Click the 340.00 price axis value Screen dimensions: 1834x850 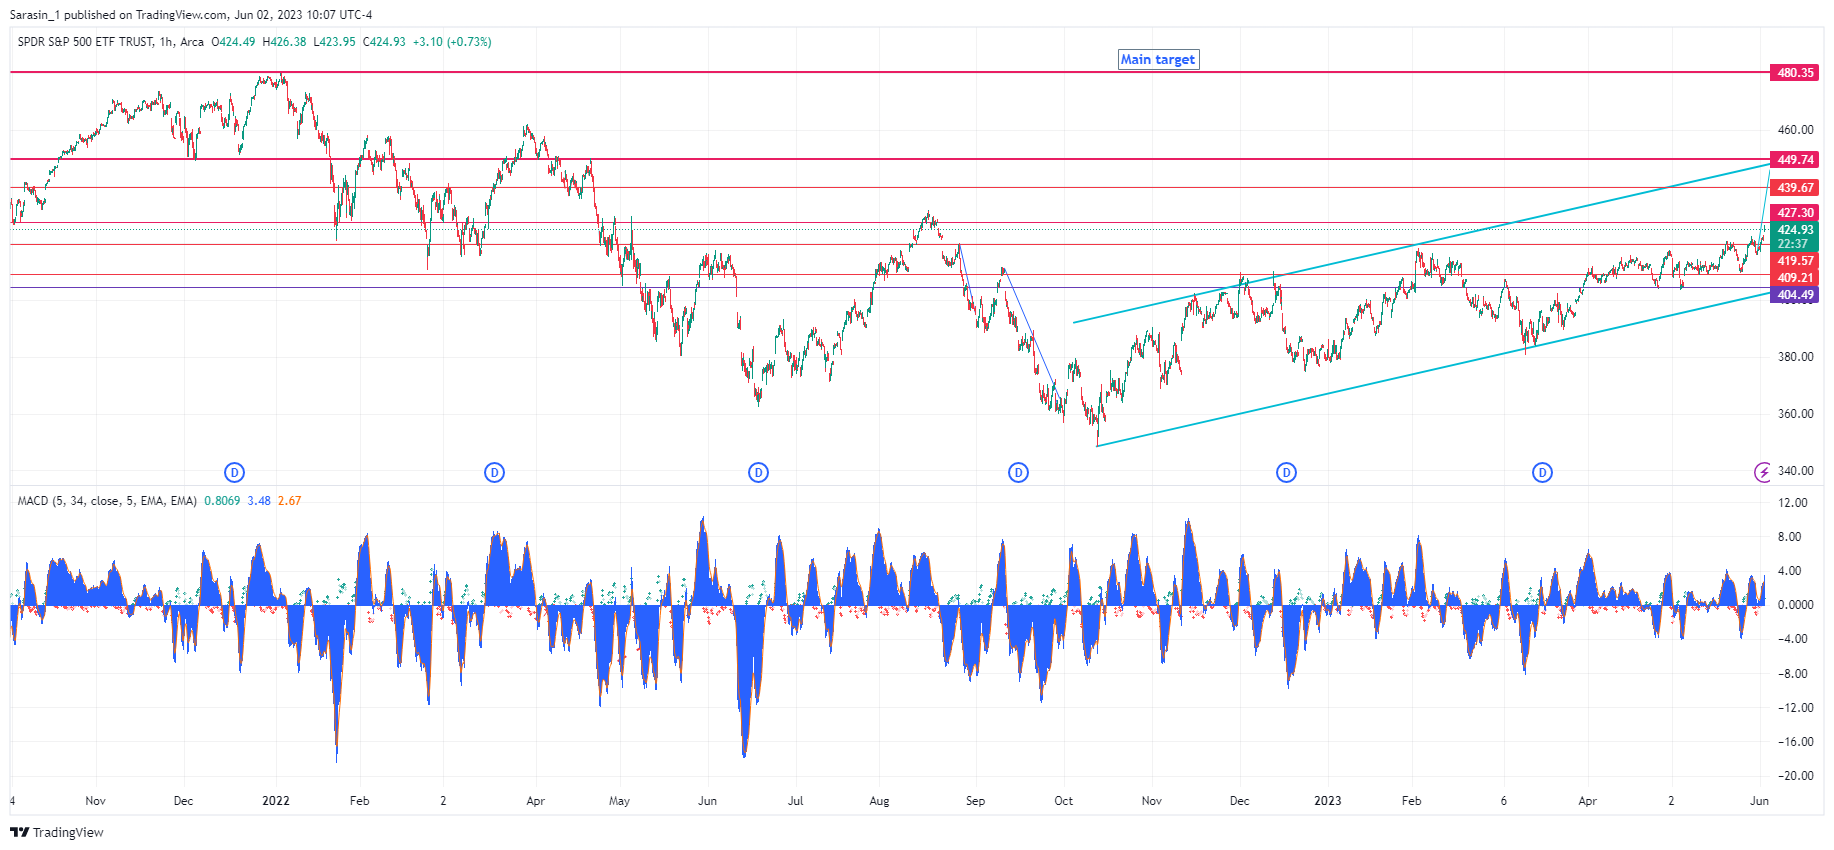(1795, 471)
